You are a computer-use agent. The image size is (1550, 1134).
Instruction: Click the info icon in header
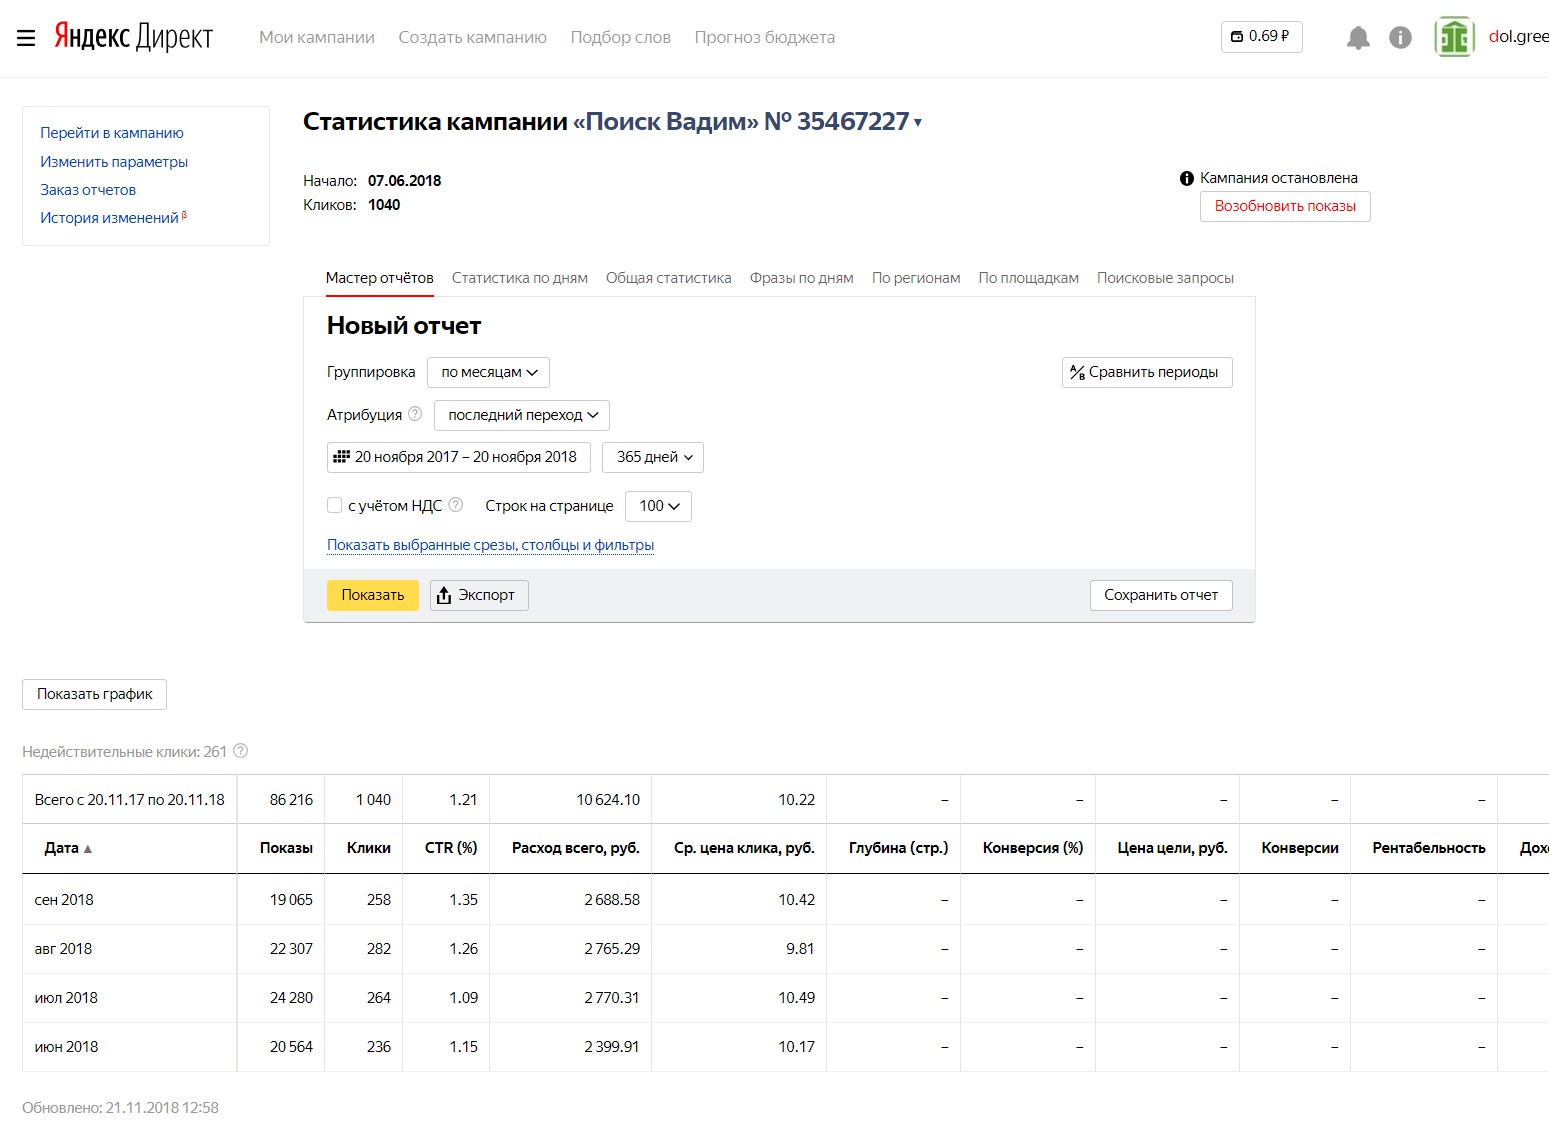(1400, 38)
